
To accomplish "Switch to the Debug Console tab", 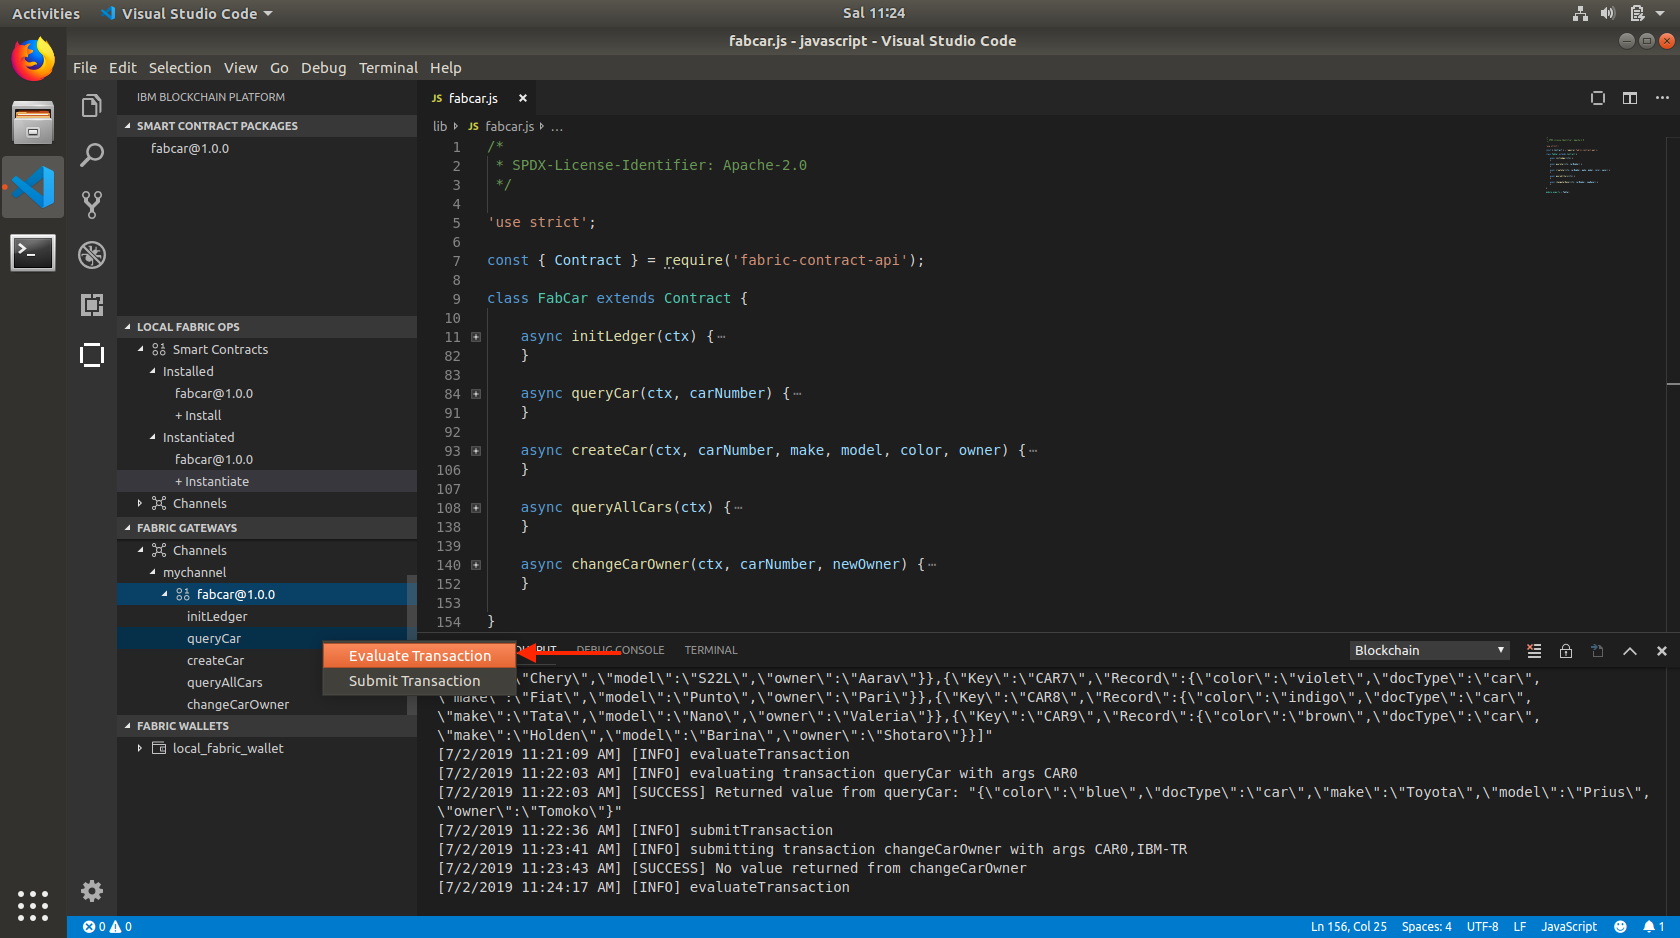I will [x=620, y=650].
